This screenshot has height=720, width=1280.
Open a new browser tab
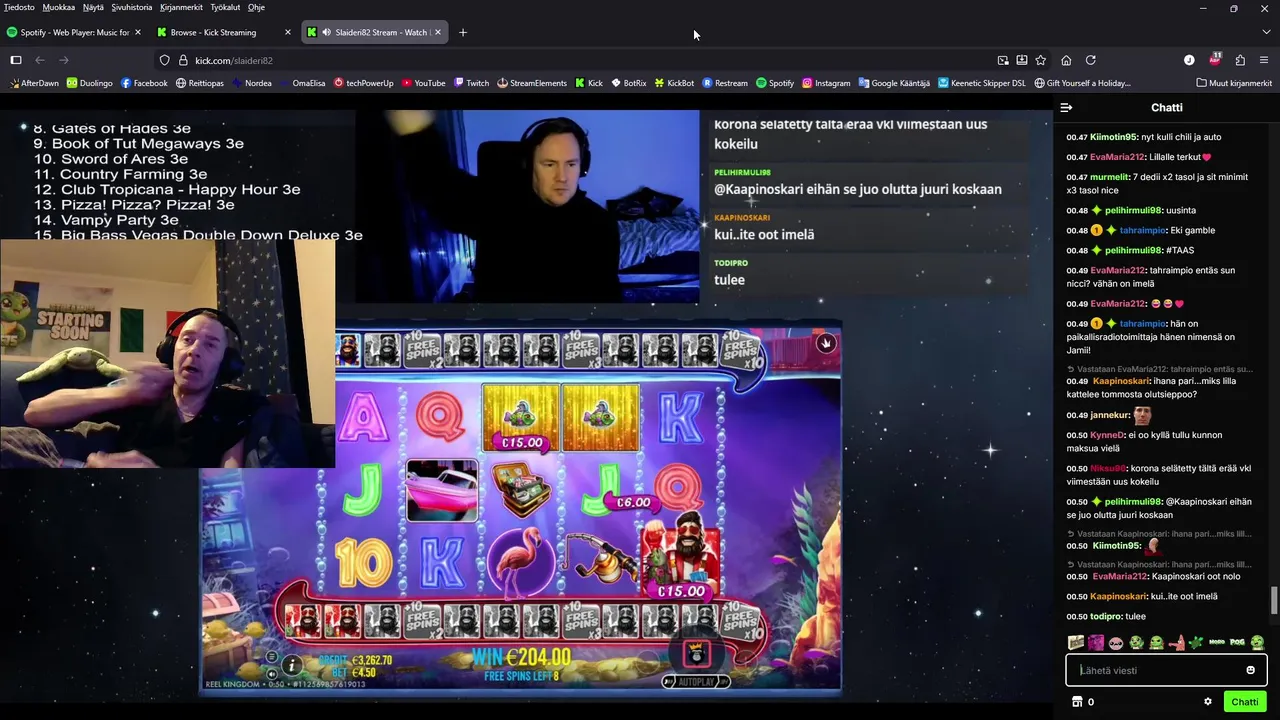click(462, 32)
